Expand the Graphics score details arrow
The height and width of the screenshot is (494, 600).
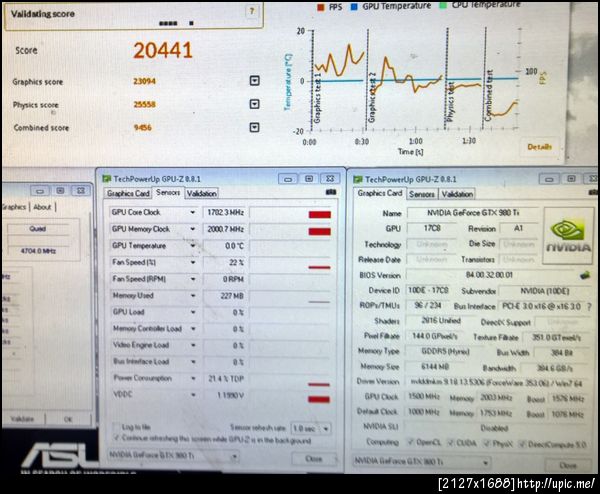click(254, 81)
